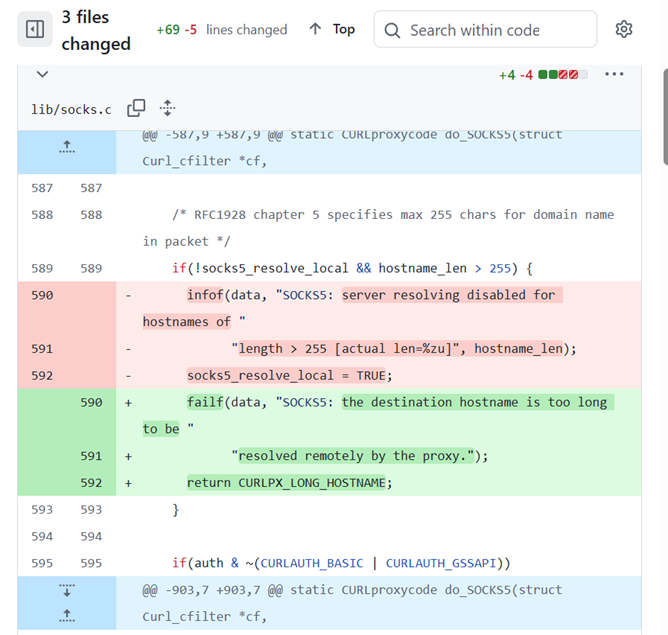The width and height of the screenshot is (668, 635).
Task: Jump to Top of the page
Action: (x=343, y=30)
